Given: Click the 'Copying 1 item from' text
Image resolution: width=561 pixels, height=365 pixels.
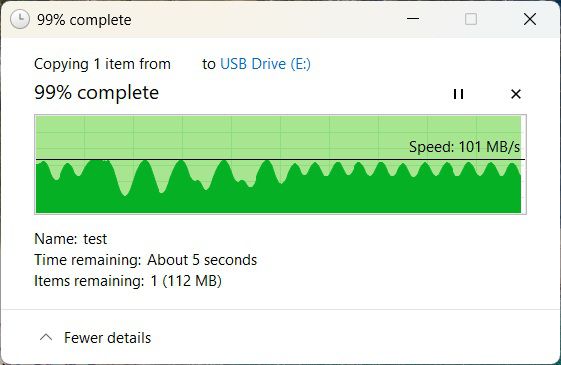Looking at the screenshot, I should (x=102, y=64).
